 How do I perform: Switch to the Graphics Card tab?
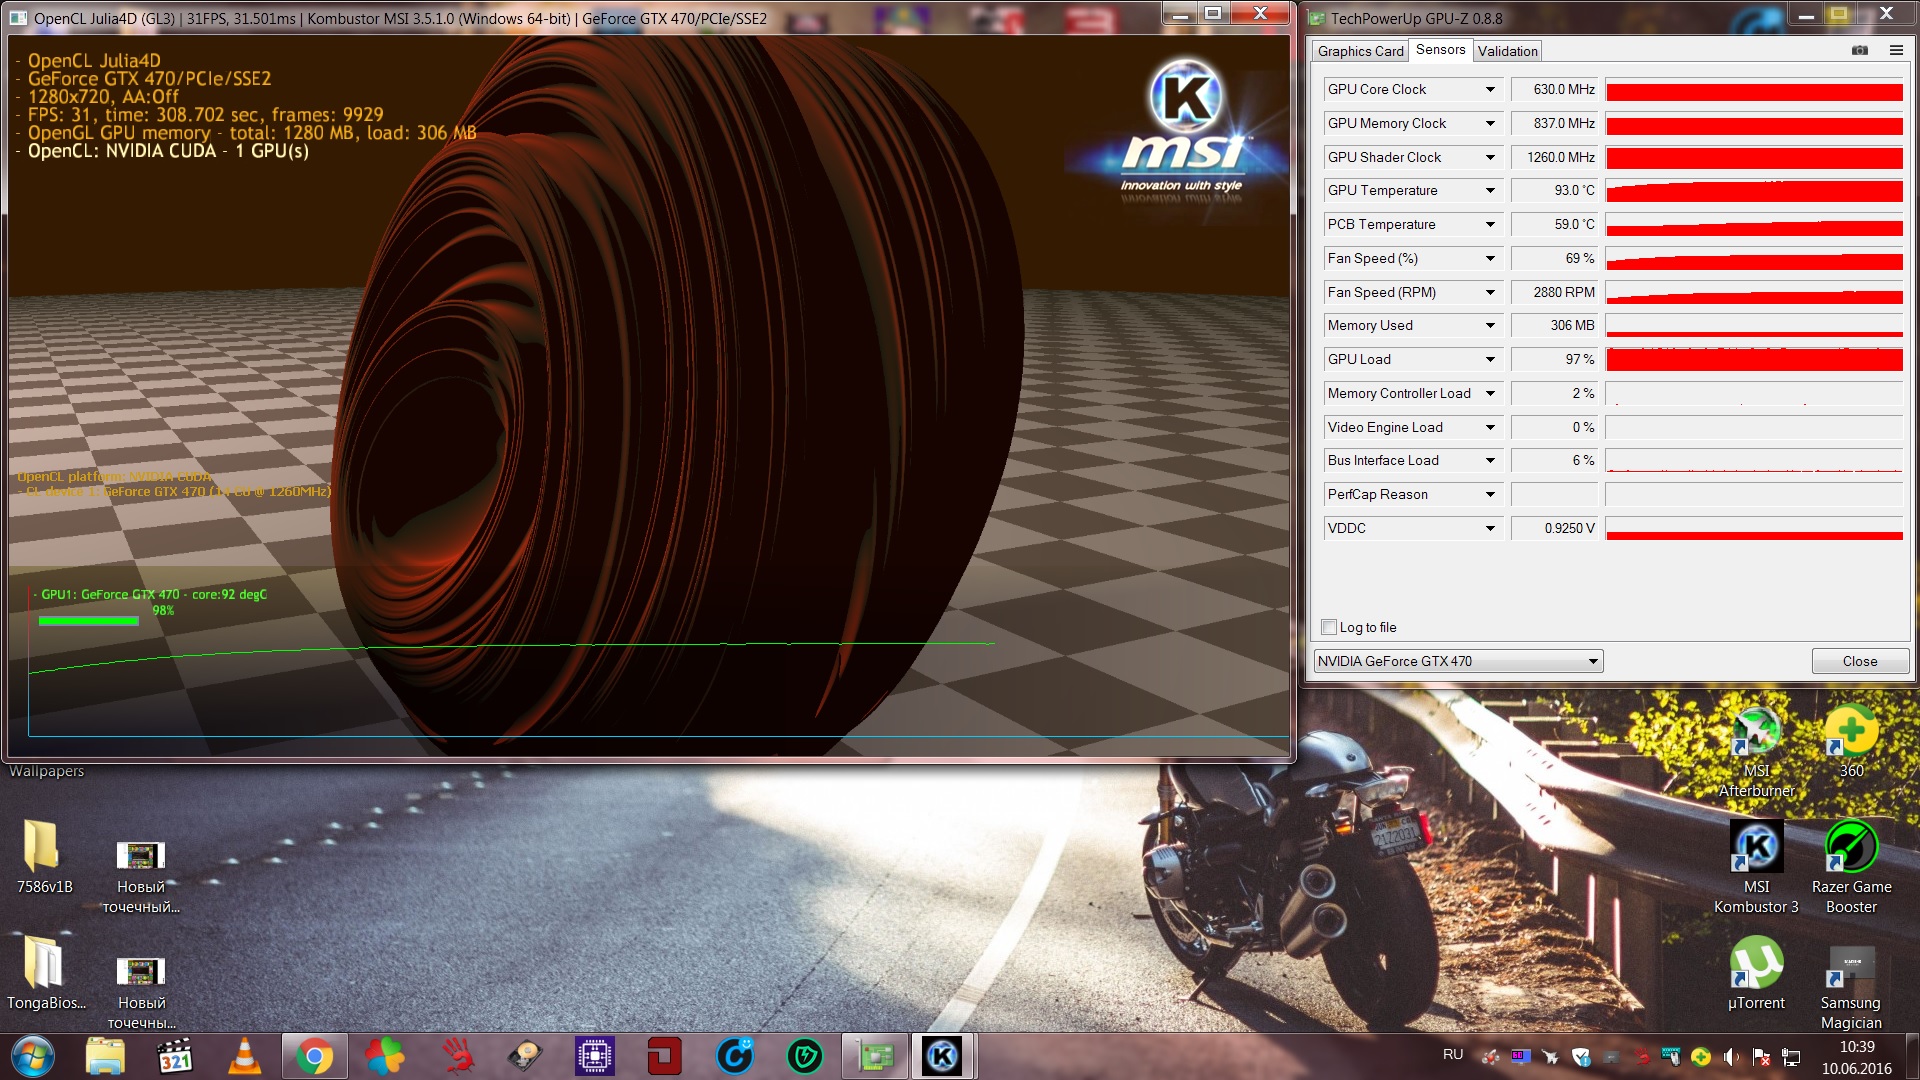point(1360,51)
